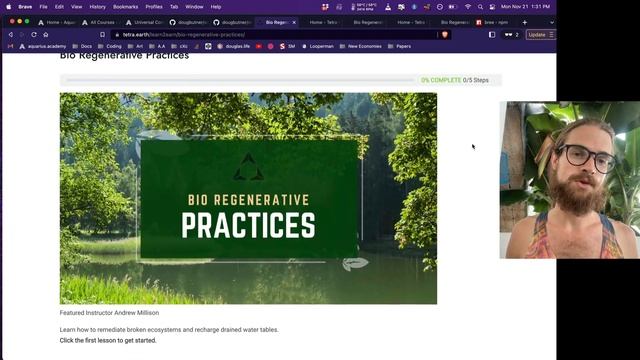Viewport: 640px width, 360px height.
Task: Open the browser home page icon
Action: [x=46, y=35]
